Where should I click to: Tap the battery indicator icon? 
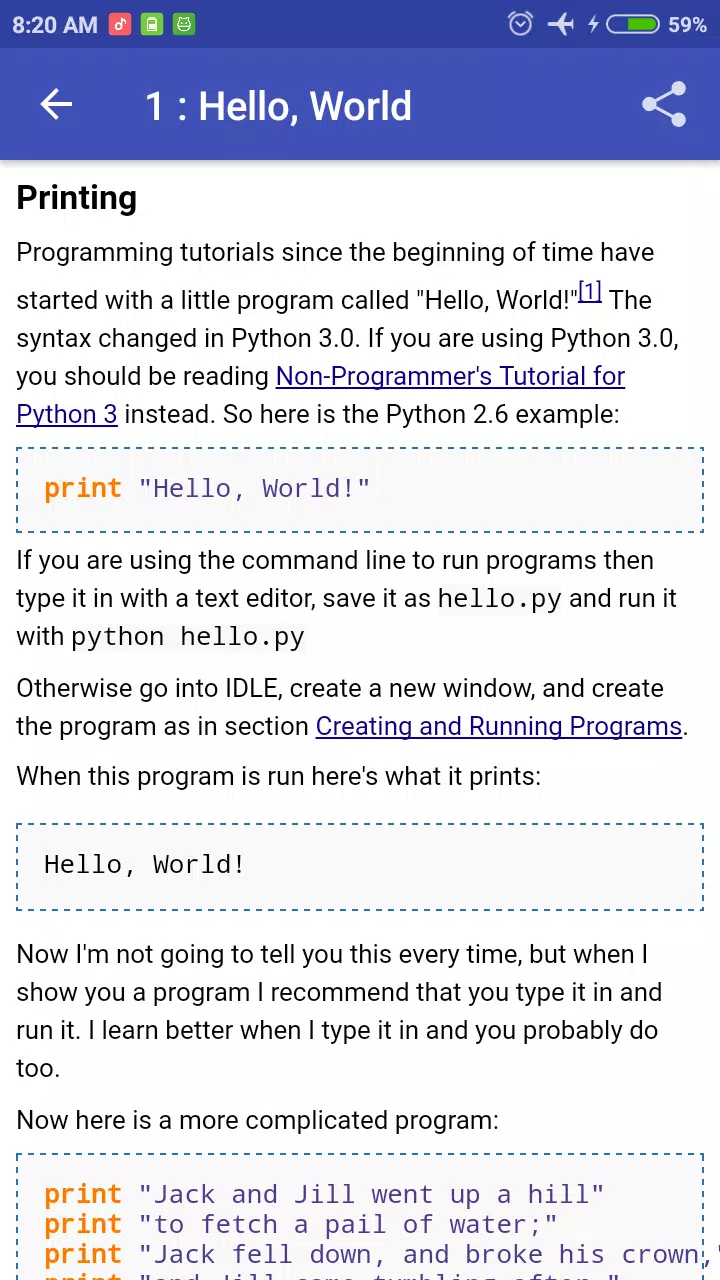coord(632,24)
